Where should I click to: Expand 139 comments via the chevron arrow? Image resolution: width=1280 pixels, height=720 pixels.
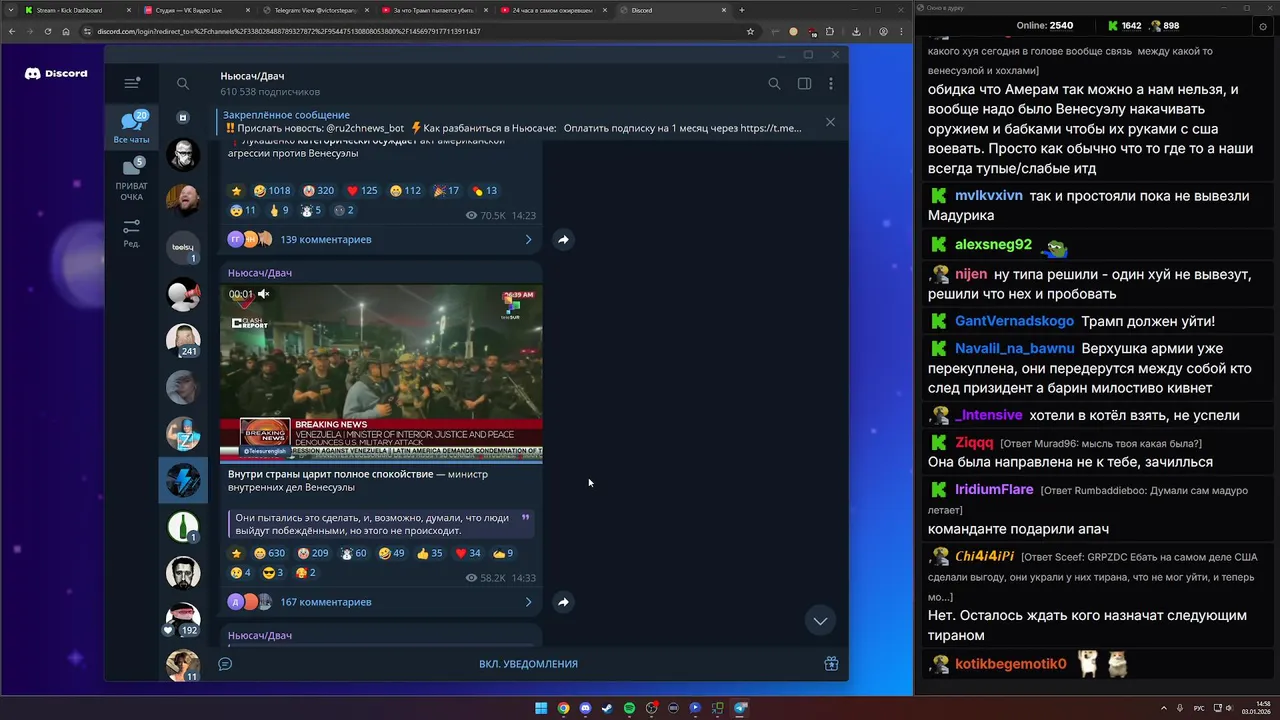pyautogui.click(x=528, y=240)
